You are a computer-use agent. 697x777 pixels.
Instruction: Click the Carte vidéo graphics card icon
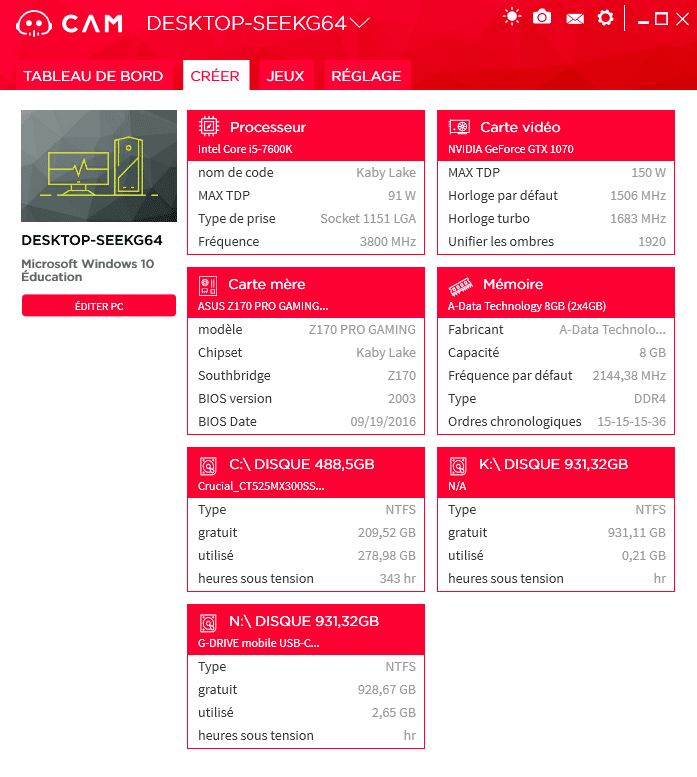coord(459,127)
